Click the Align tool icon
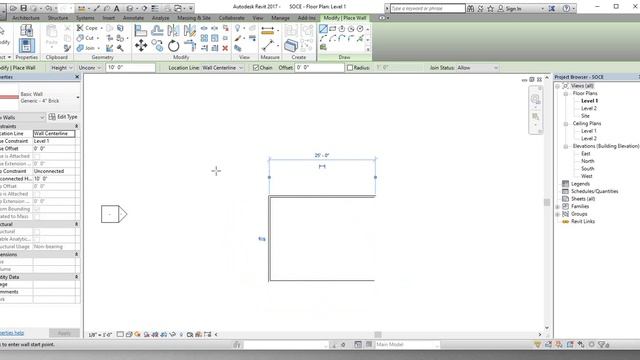 coord(141,30)
